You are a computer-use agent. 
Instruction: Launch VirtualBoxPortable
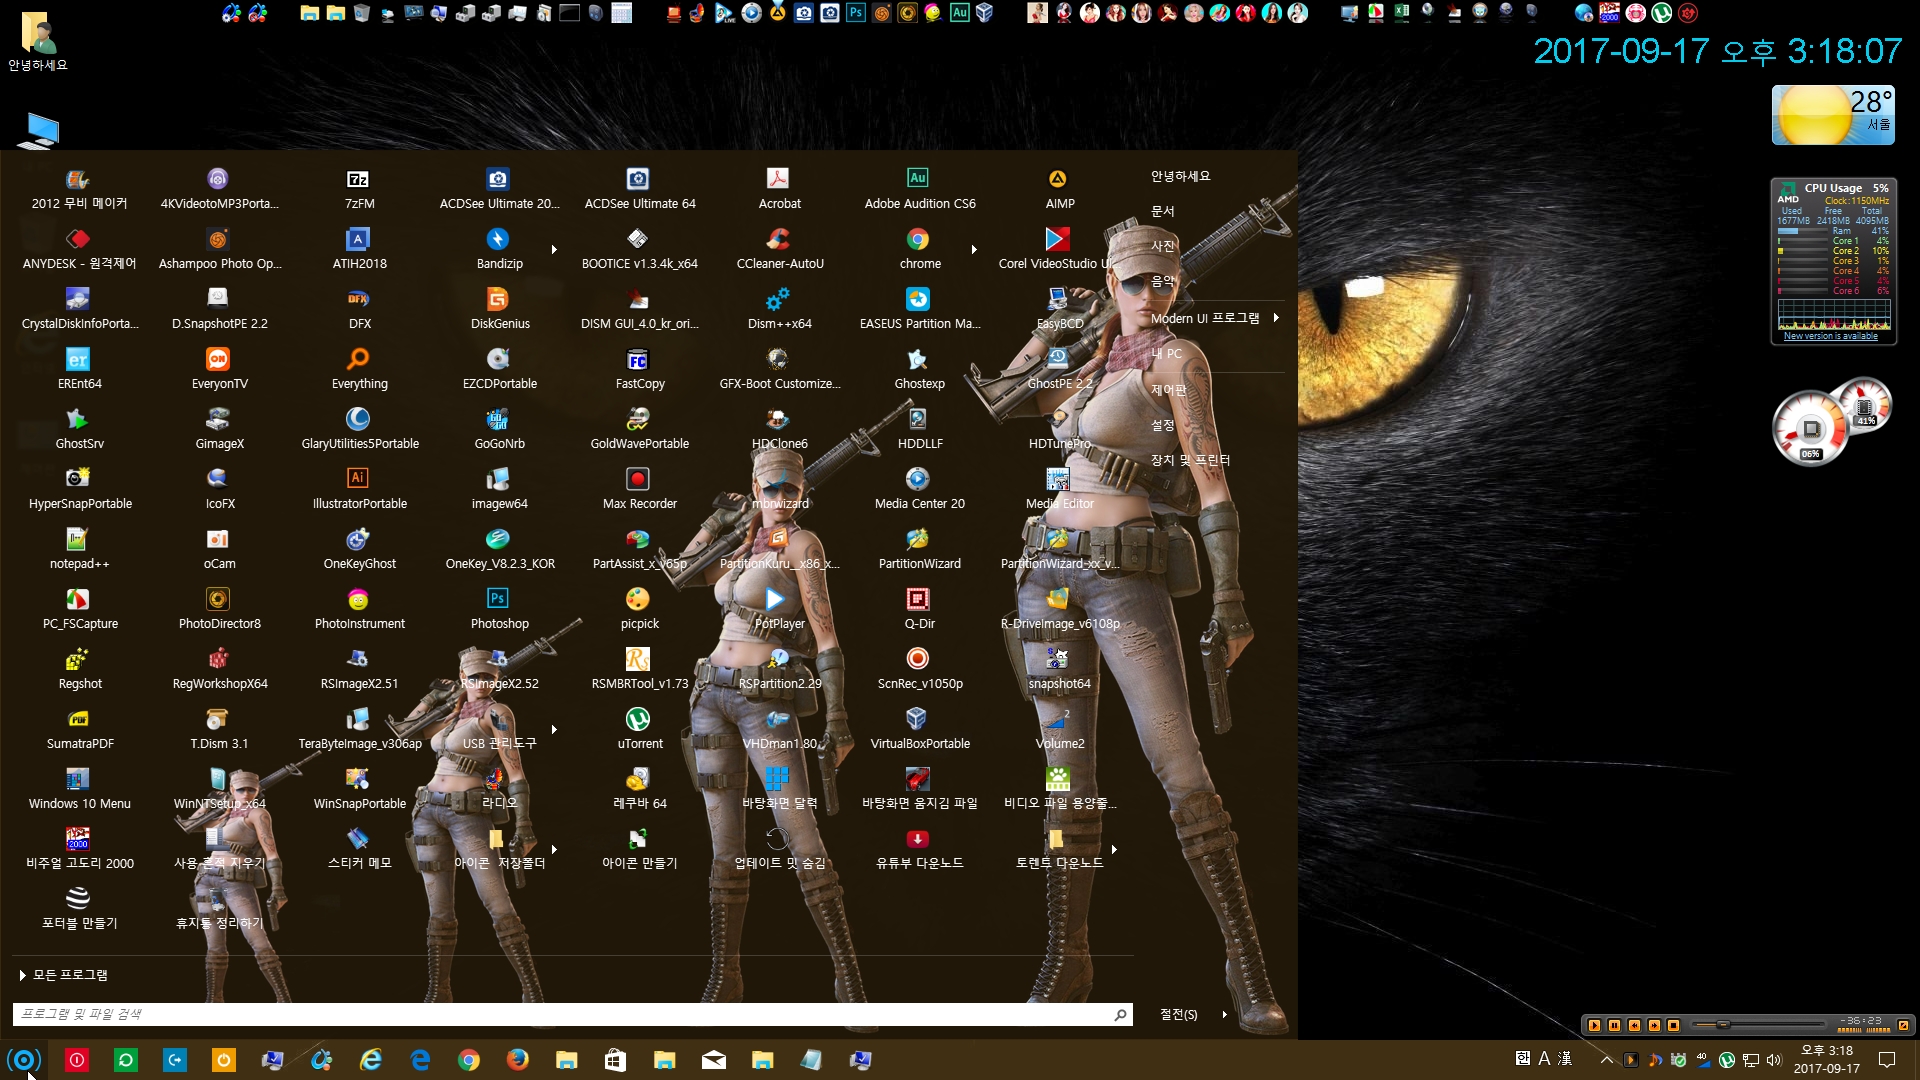(919, 729)
